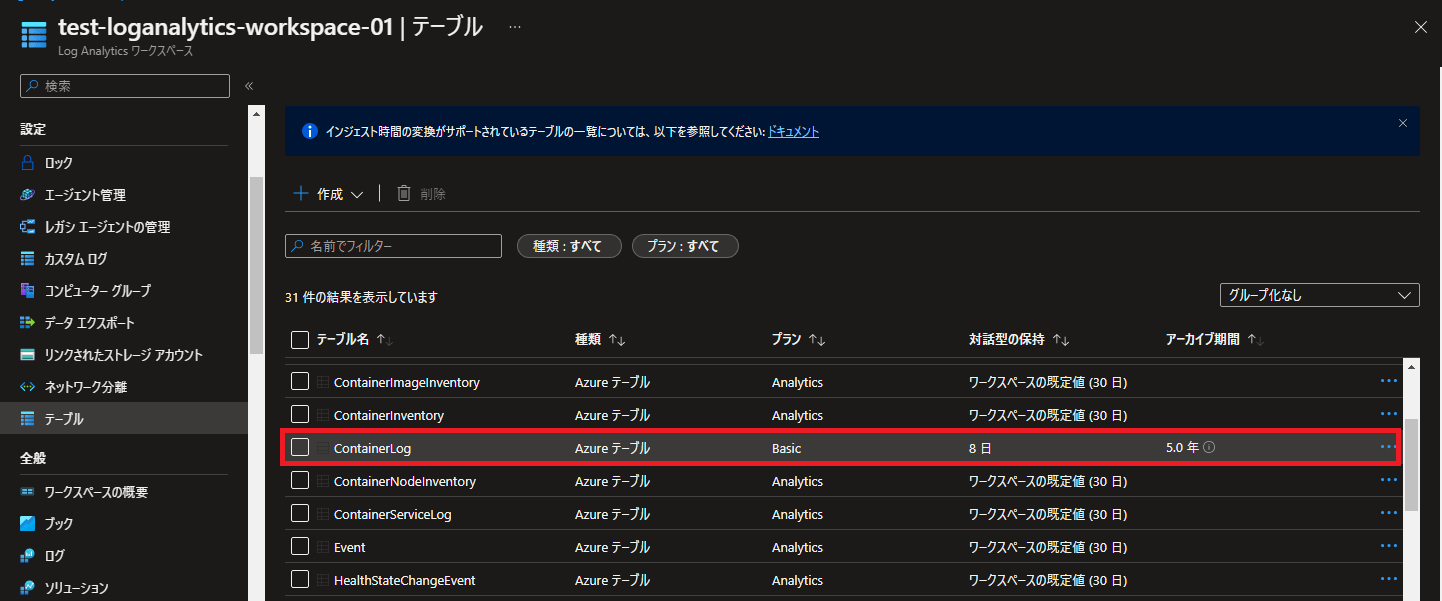Dismiss the info banner
The height and width of the screenshot is (601, 1442).
coord(1402,123)
